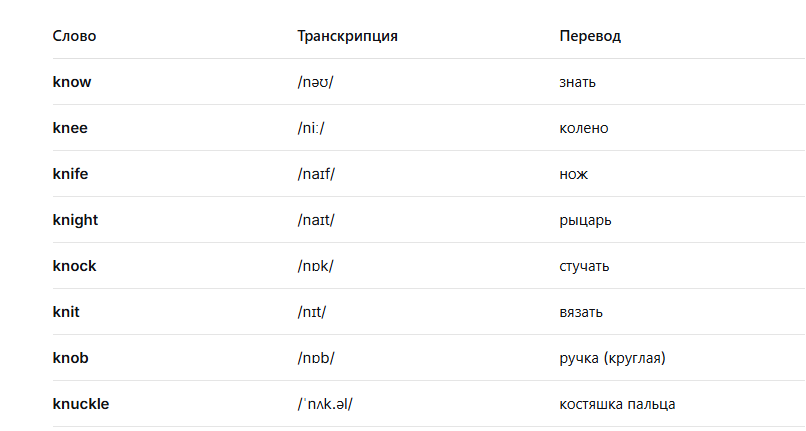The width and height of the screenshot is (806, 431).
Task: Click translation 'вязать'
Action: pos(581,312)
